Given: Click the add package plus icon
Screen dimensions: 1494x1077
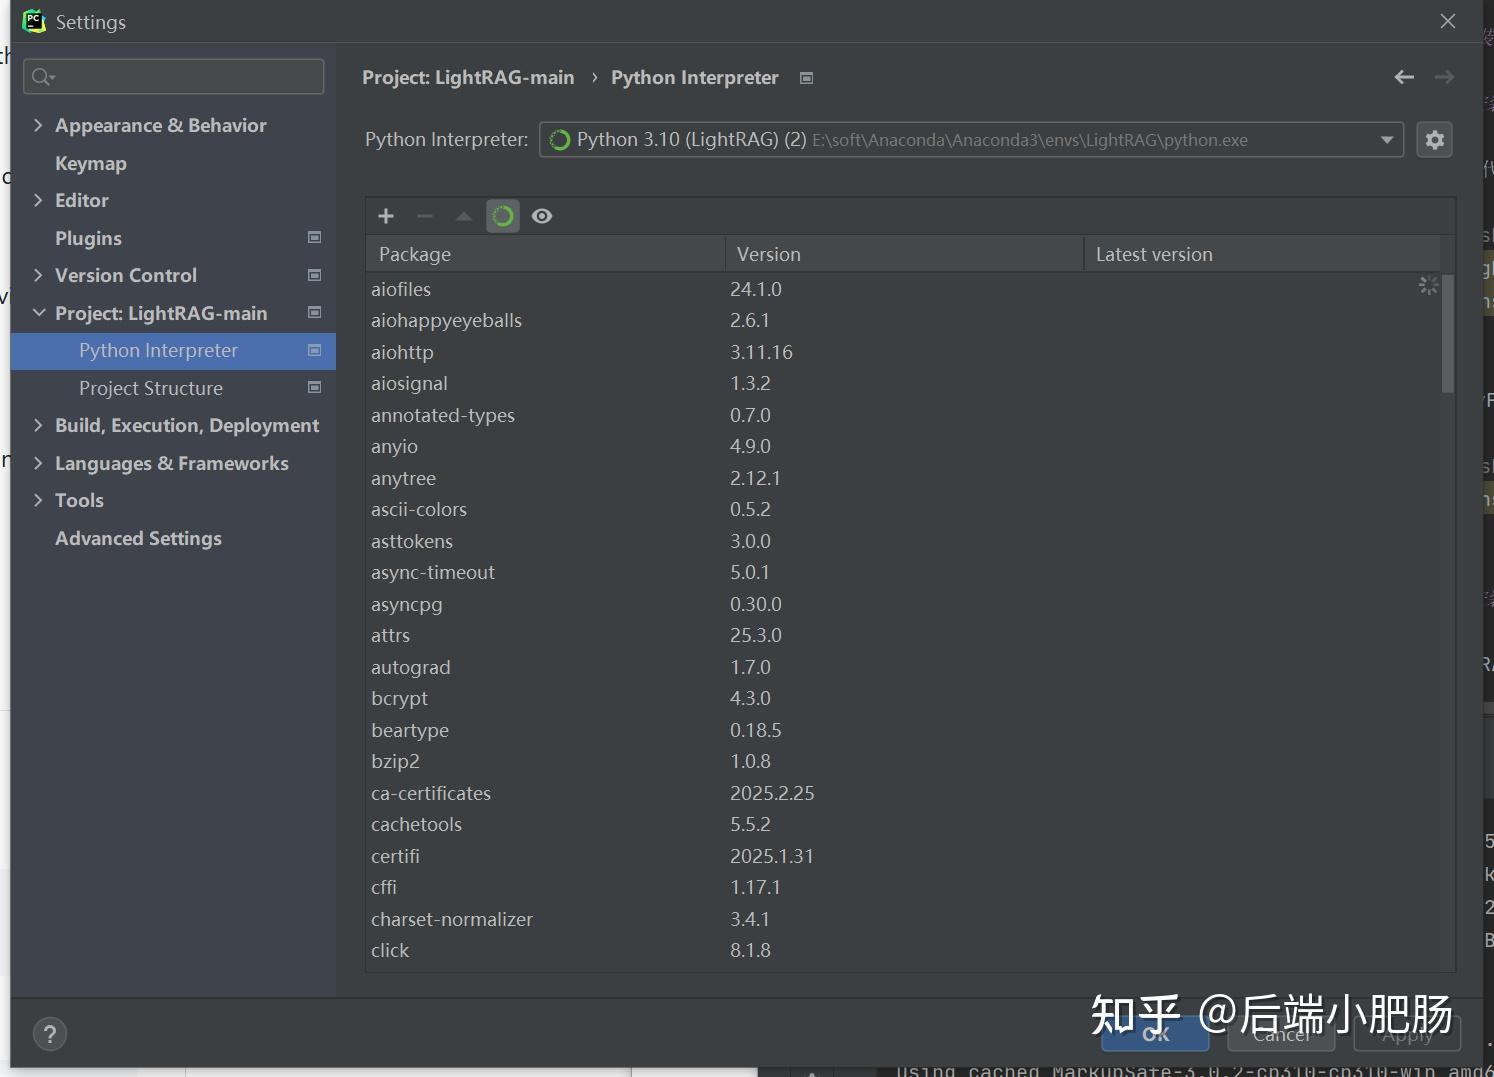Looking at the screenshot, I should pos(386,216).
